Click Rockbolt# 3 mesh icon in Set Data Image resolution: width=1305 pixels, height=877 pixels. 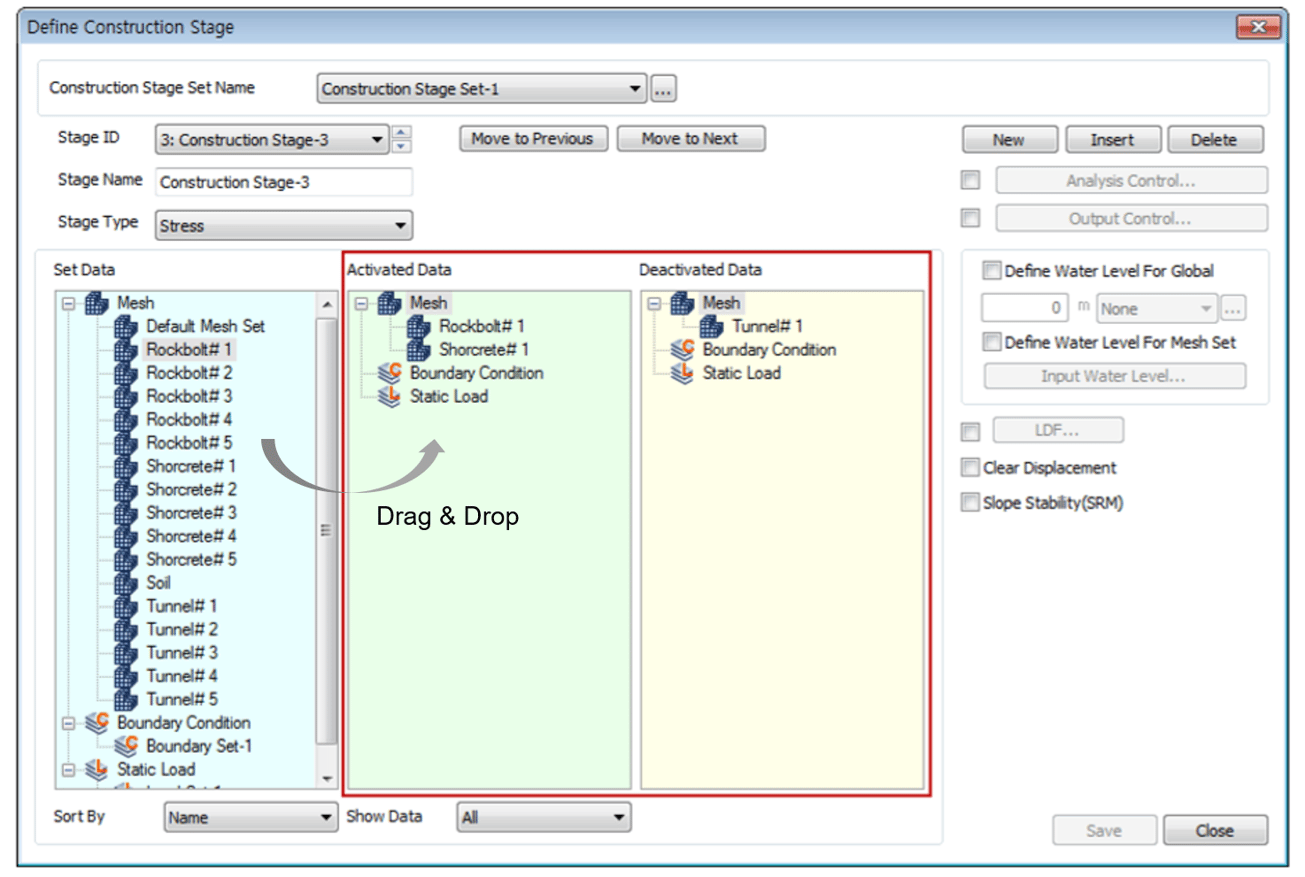[x=125, y=397]
